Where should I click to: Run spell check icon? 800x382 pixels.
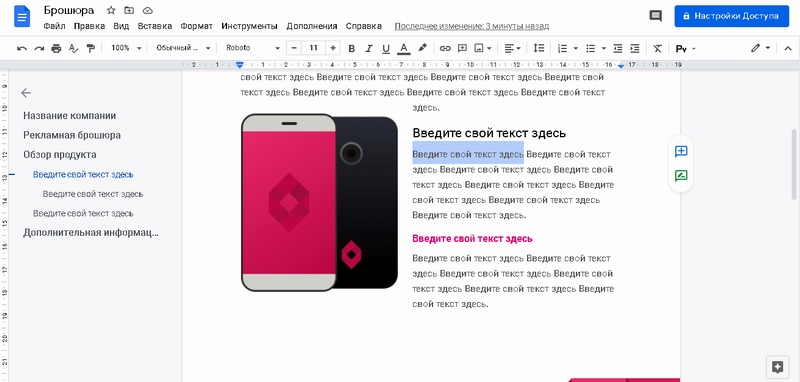coord(73,48)
